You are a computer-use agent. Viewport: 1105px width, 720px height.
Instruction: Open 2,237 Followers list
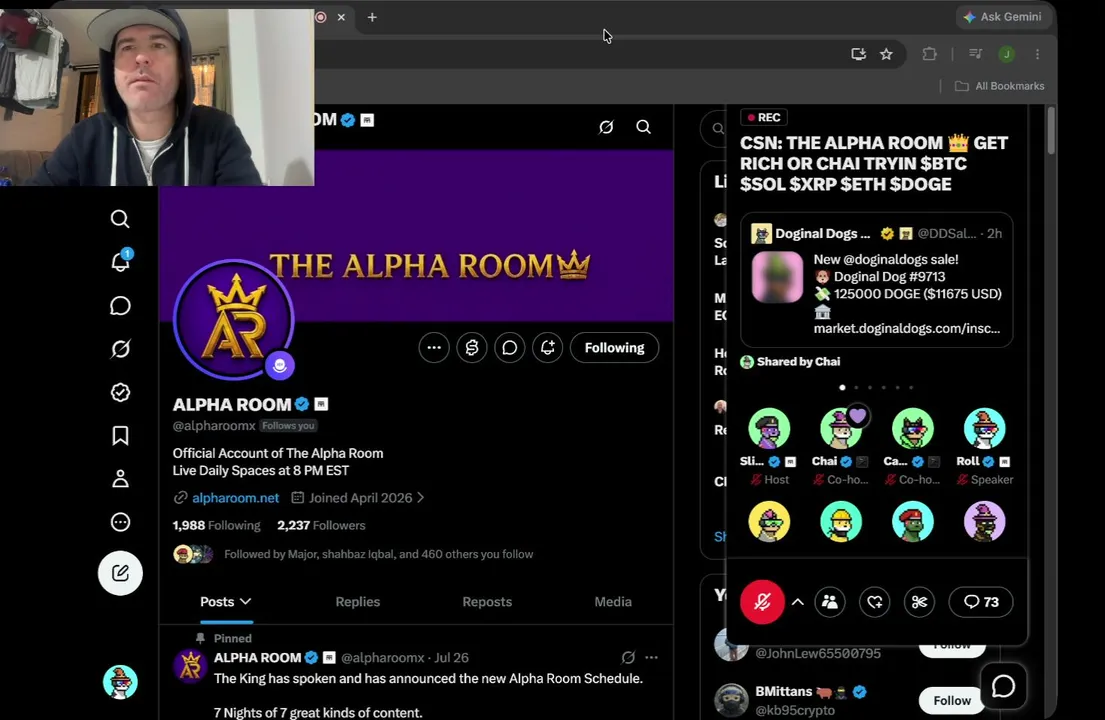coord(321,526)
